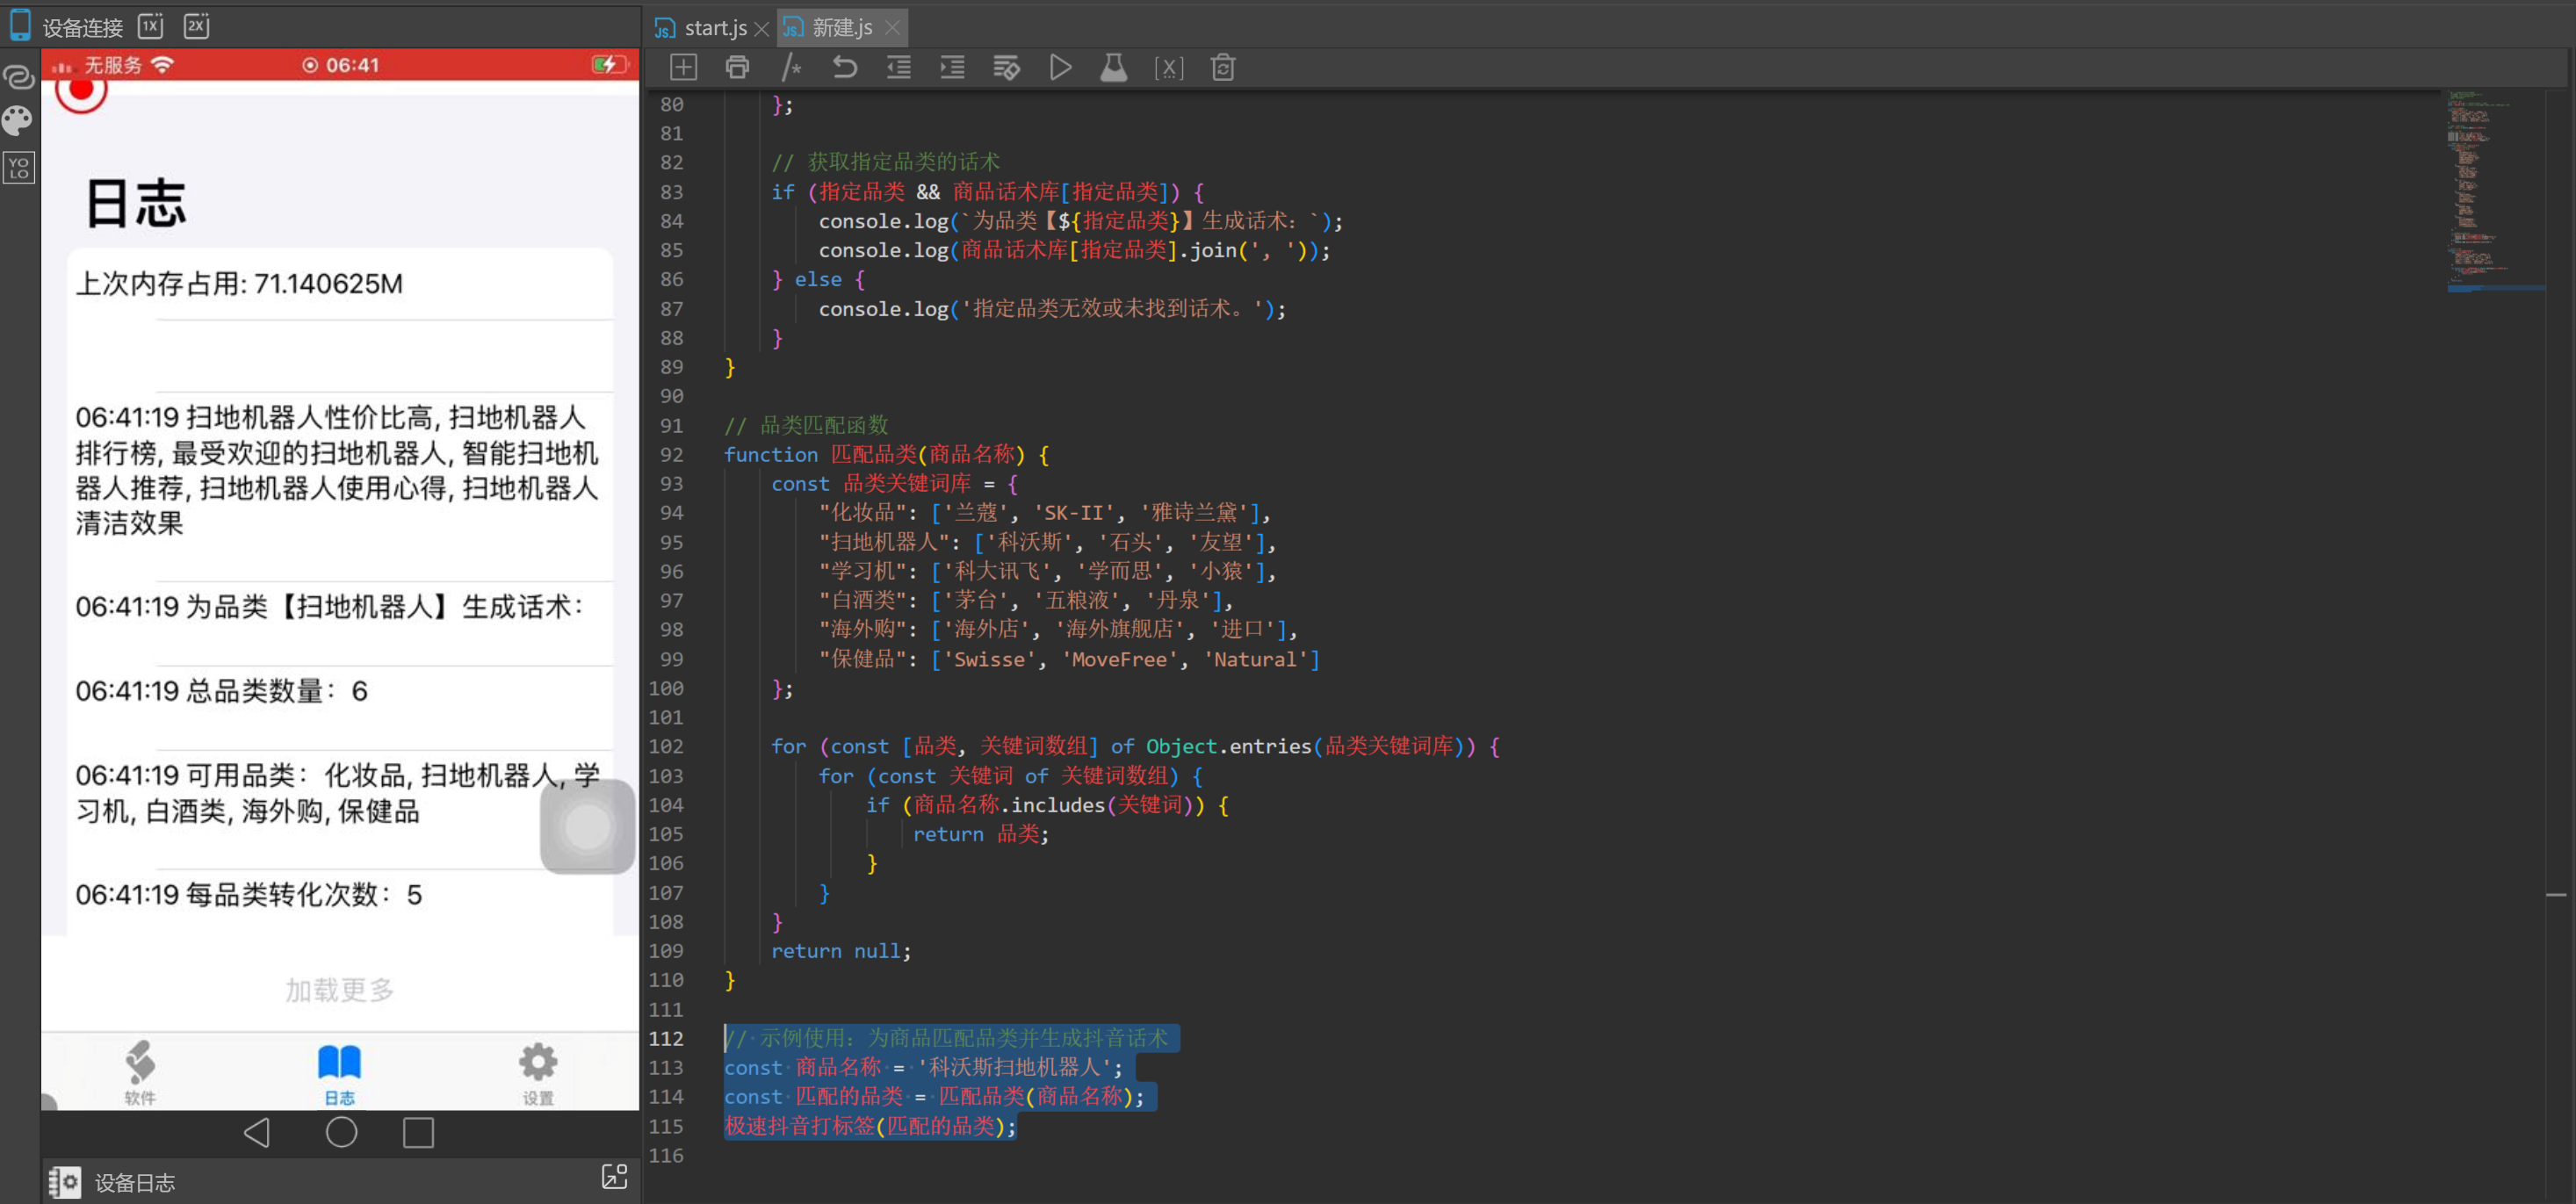Click the const 品类关键词库 code line
Viewport: 2576px width, 1204px height.
[894, 484]
